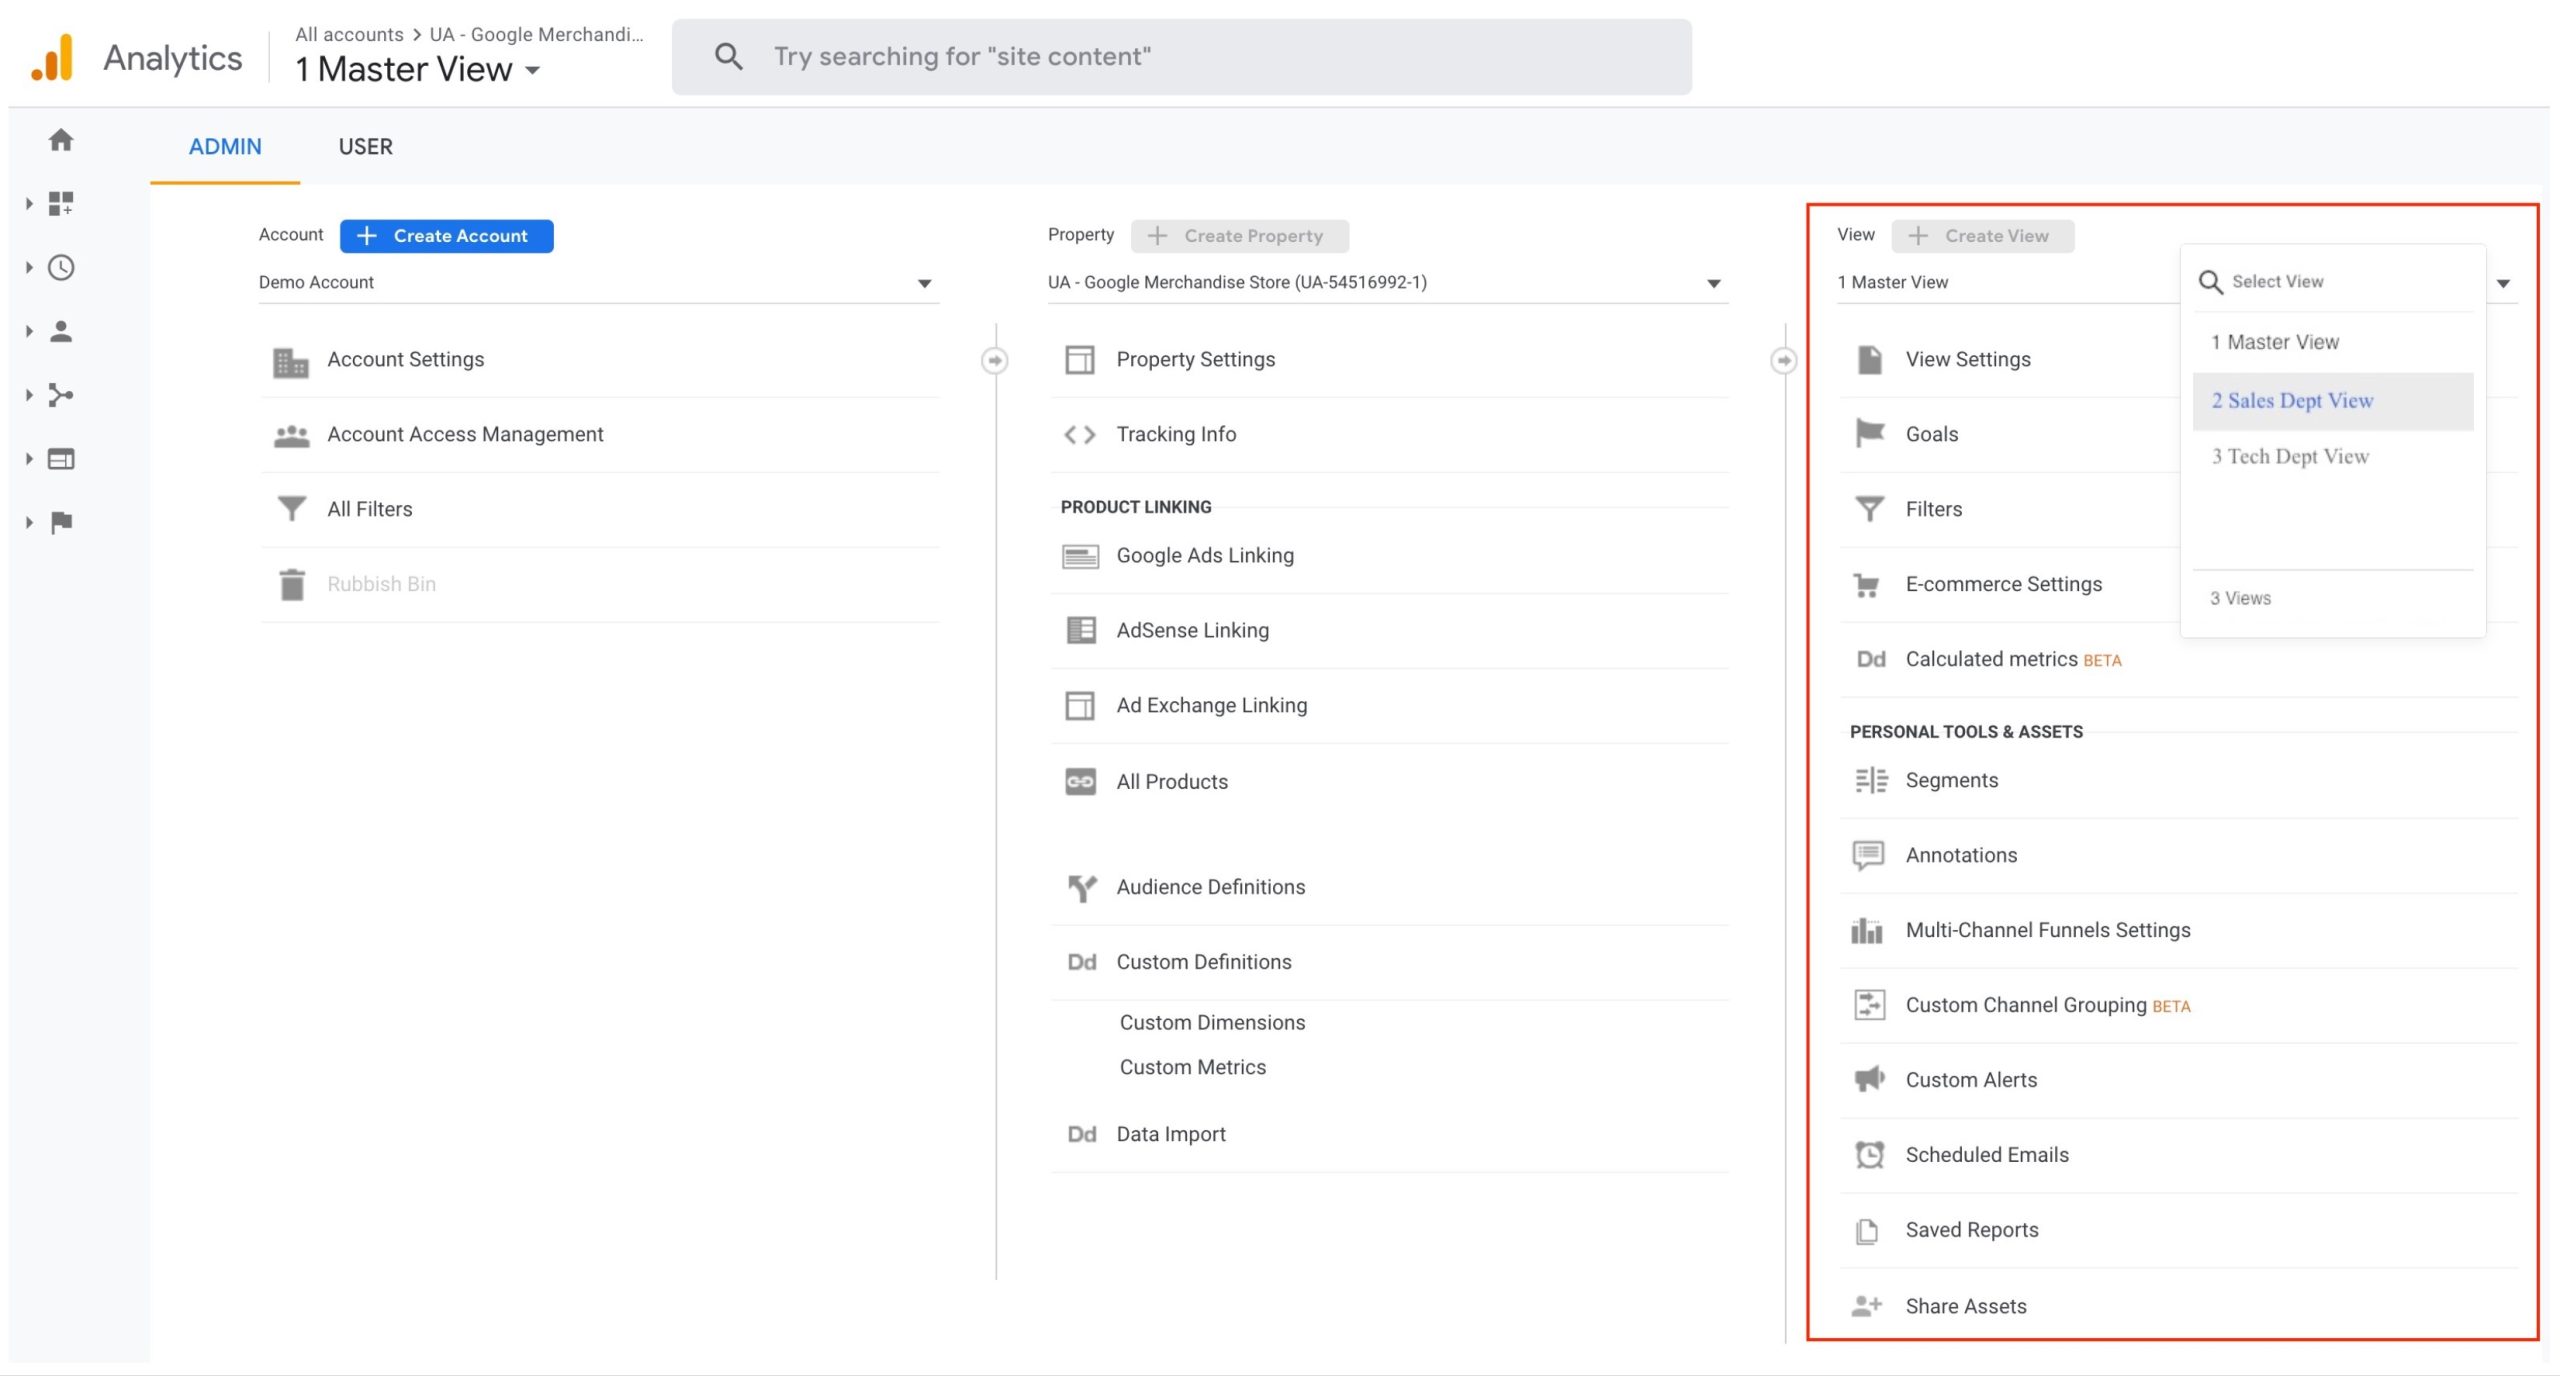This screenshot has width=2560, height=1376.
Task: Switch to the USER tab
Action: [x=365, y=147]
